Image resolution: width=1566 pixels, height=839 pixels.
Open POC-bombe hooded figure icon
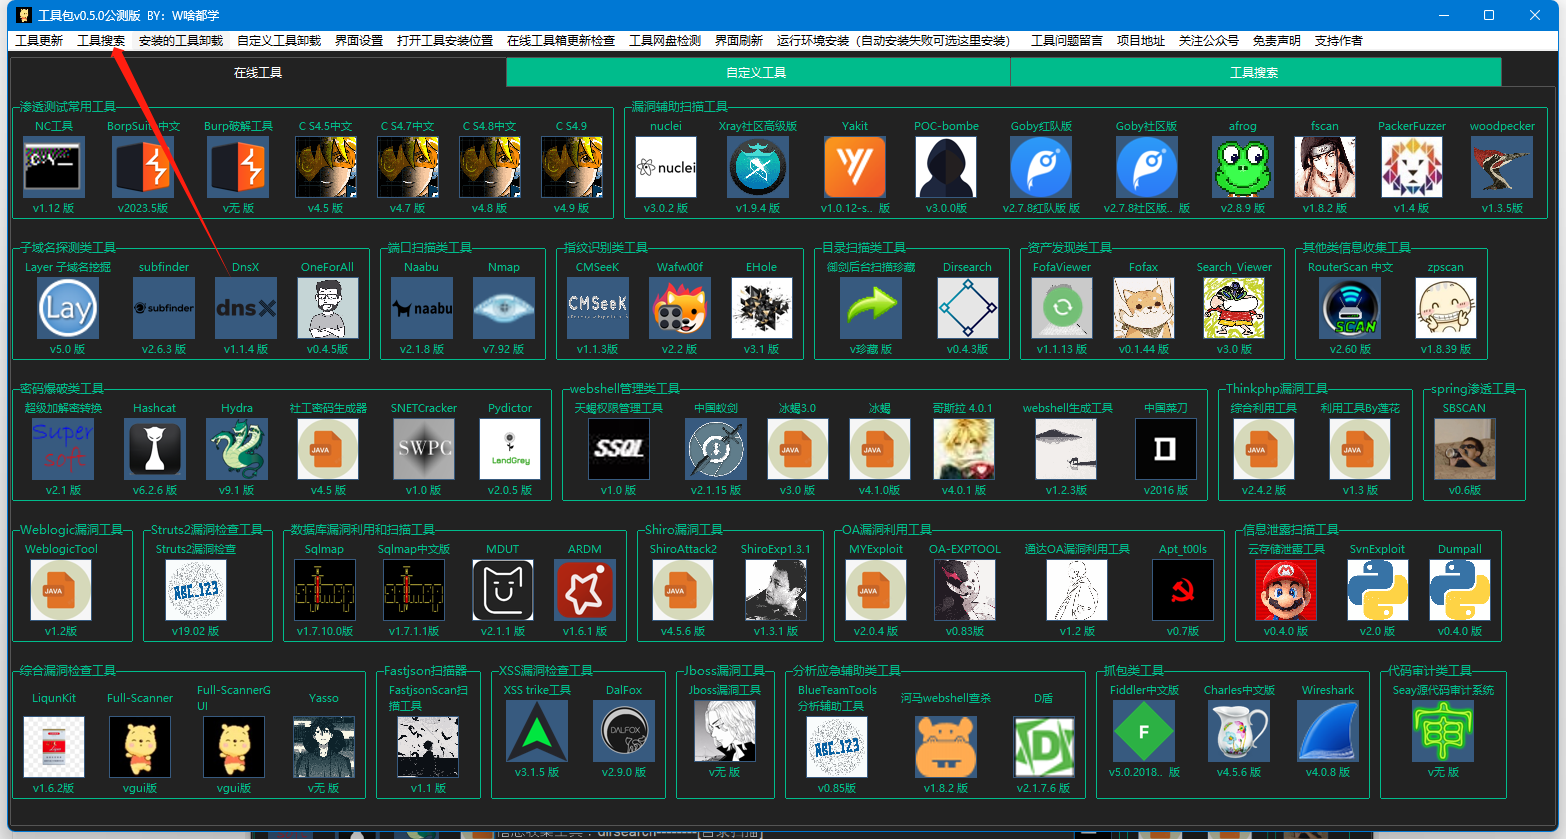(946, 167)
